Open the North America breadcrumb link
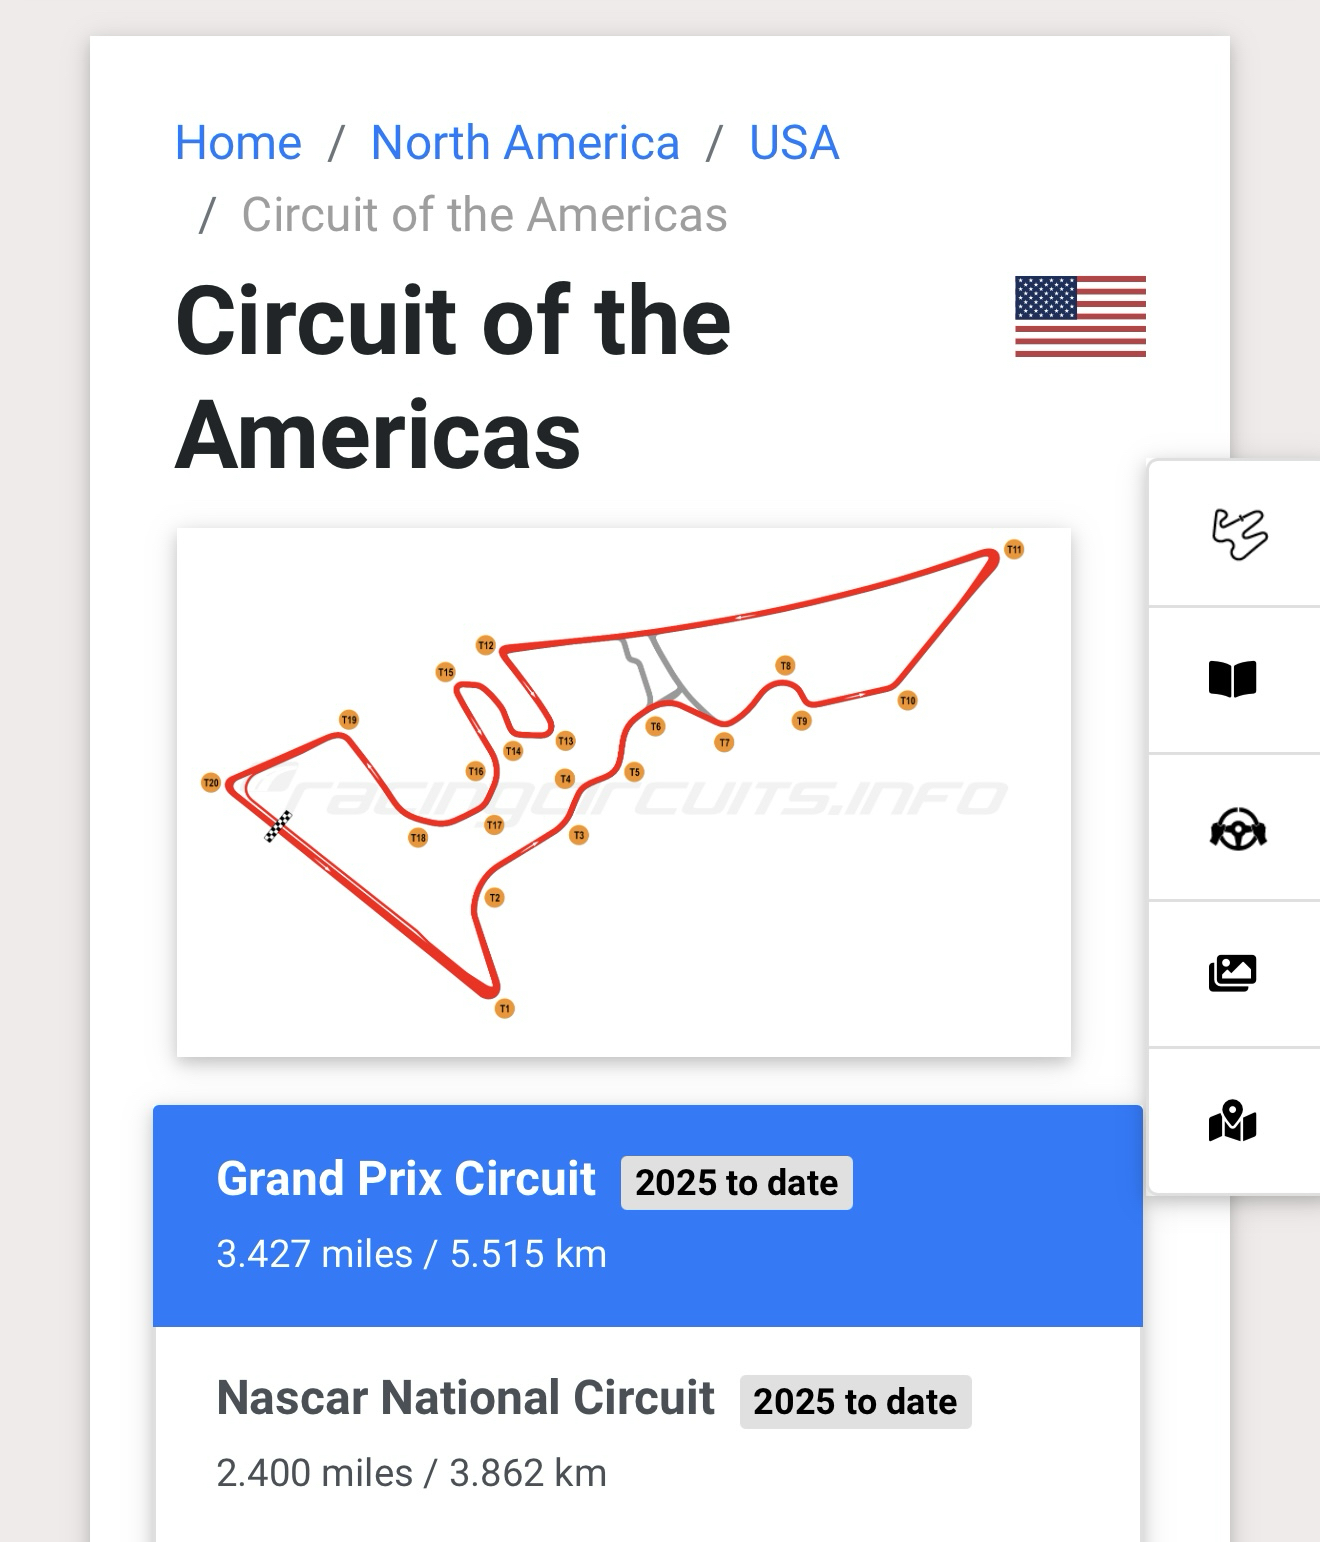1320x1542 pixels. coord(525,142)
